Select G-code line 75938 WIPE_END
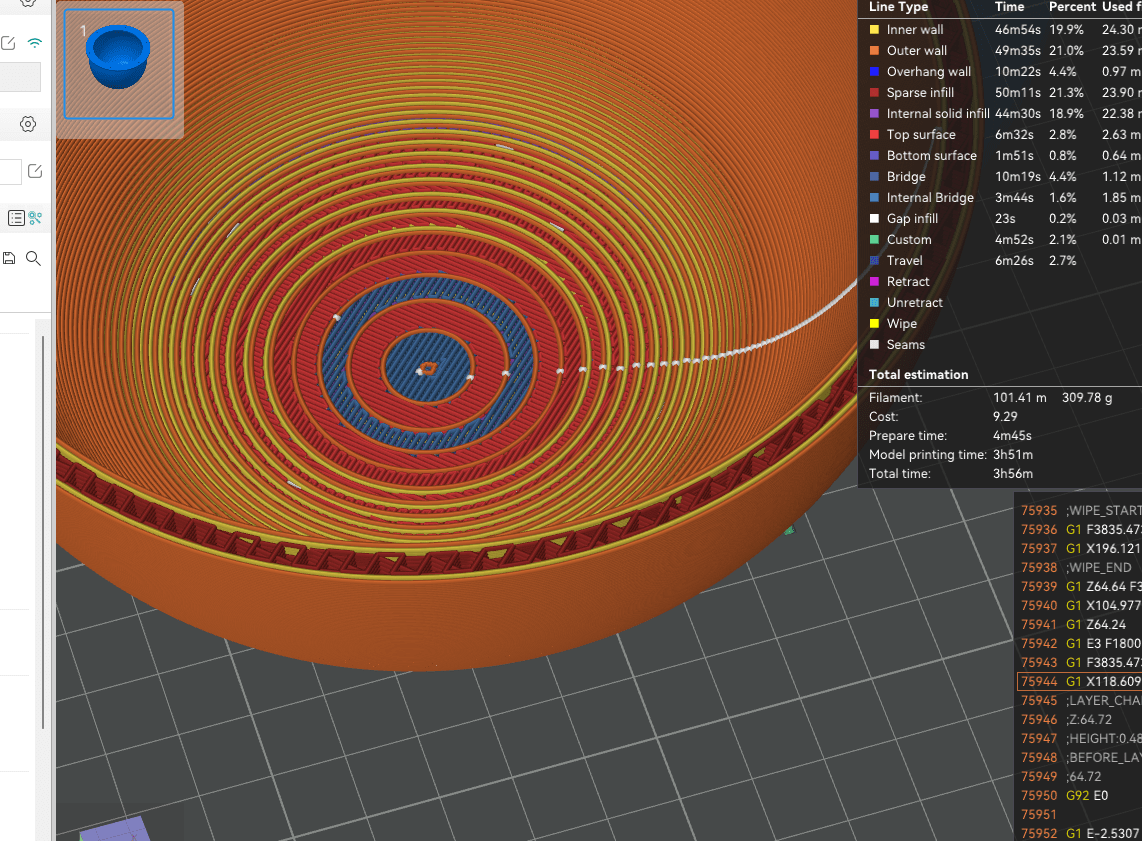 click(x=1079, y=568)
